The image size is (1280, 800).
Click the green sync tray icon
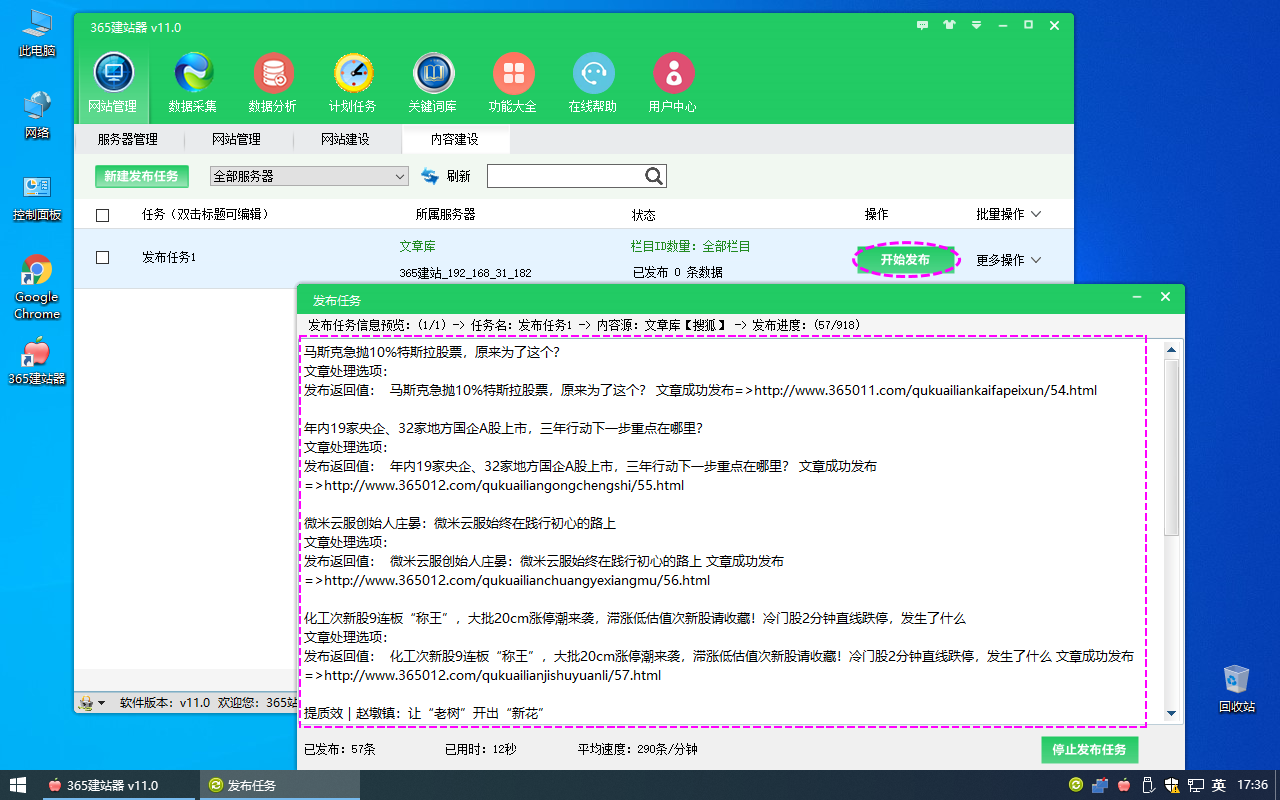pyautogui.click(x=1076, y=785)
